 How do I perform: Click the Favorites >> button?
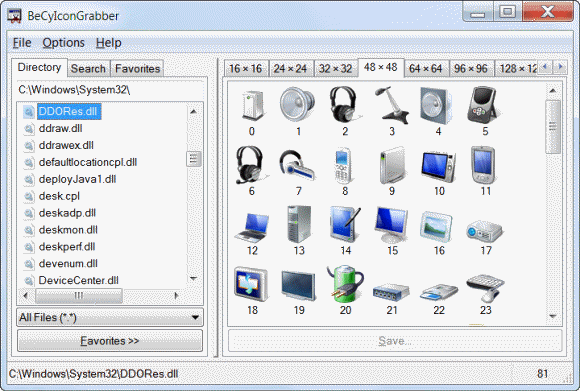[x=109, y=341]
